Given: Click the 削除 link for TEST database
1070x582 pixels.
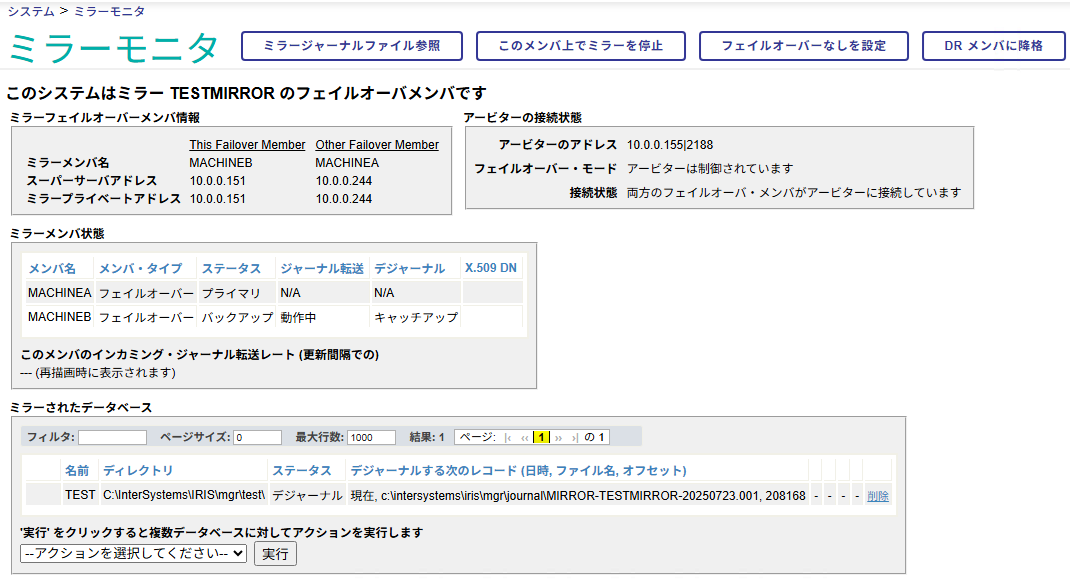Looking at the screenshot, I should (x=878, y=495).
